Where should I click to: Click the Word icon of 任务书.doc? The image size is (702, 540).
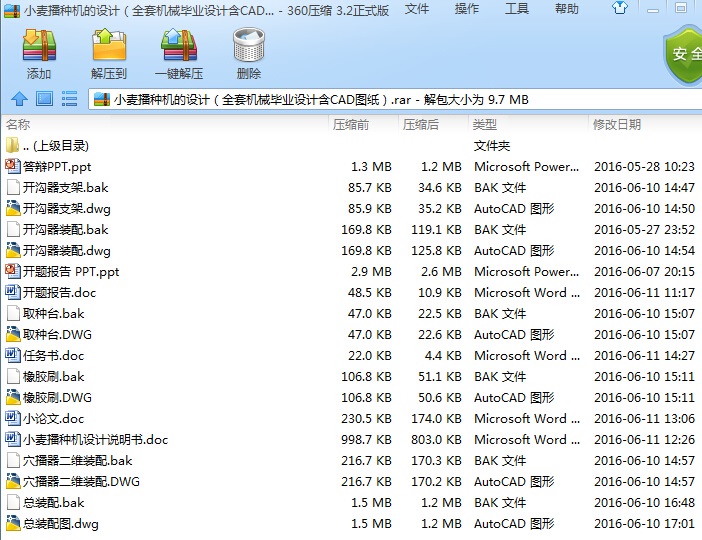(x=13, y=355)
